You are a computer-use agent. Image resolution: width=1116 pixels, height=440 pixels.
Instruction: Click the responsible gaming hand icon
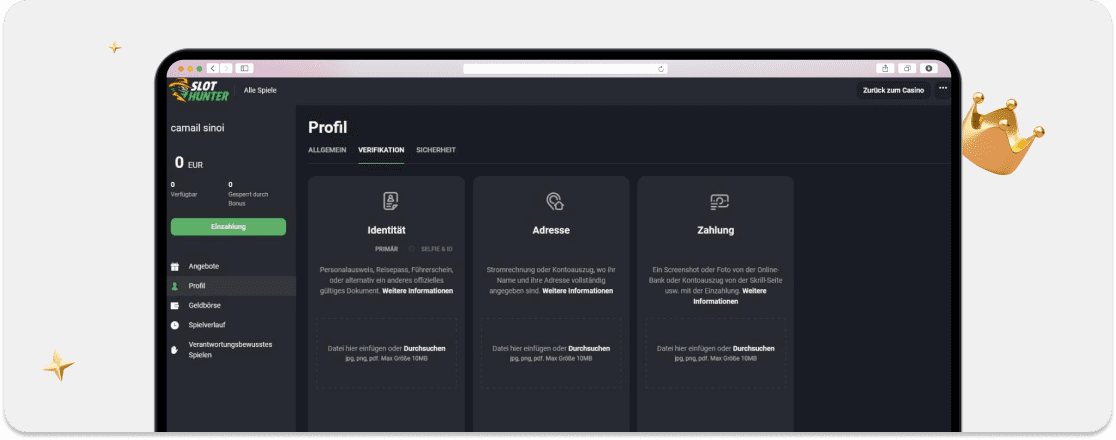click(175, 350)
